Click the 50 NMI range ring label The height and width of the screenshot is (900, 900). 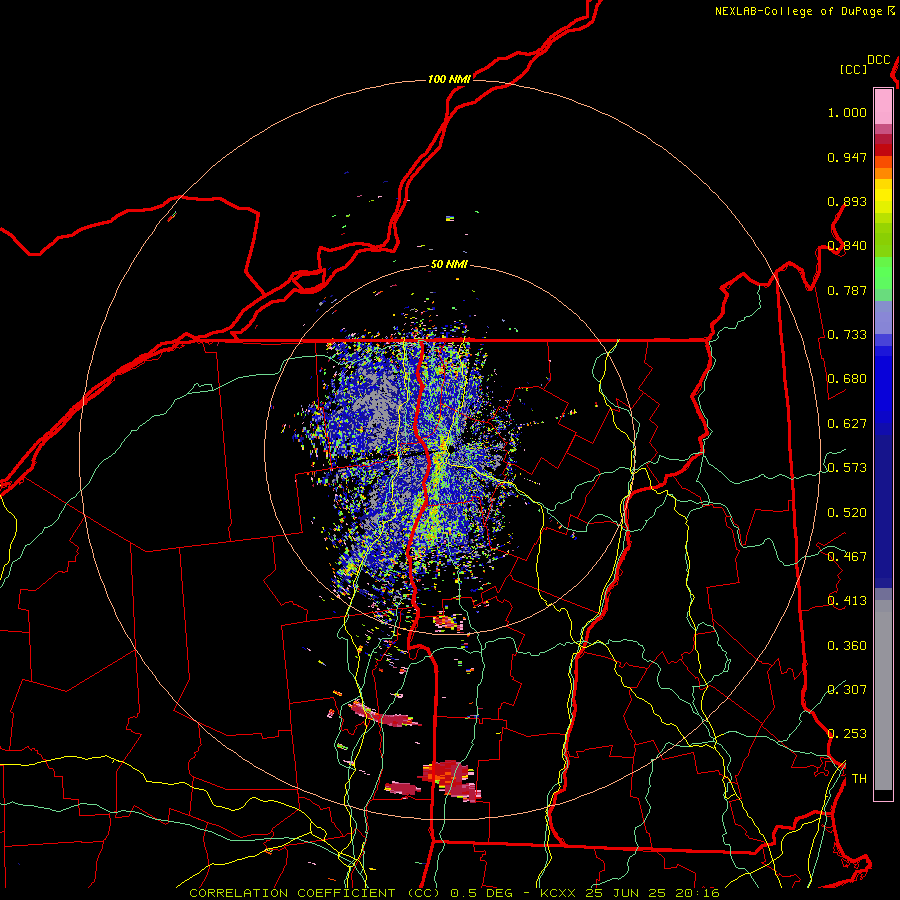click(x=449, y=265)
